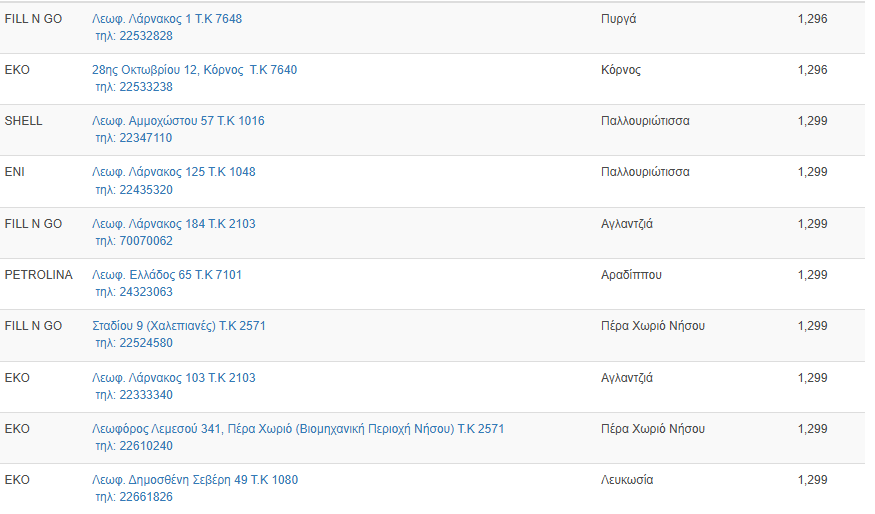The height and width of the screenshot is (514, 875).
Task: Click phone number 22610240
Action: [x=134, y=446]
